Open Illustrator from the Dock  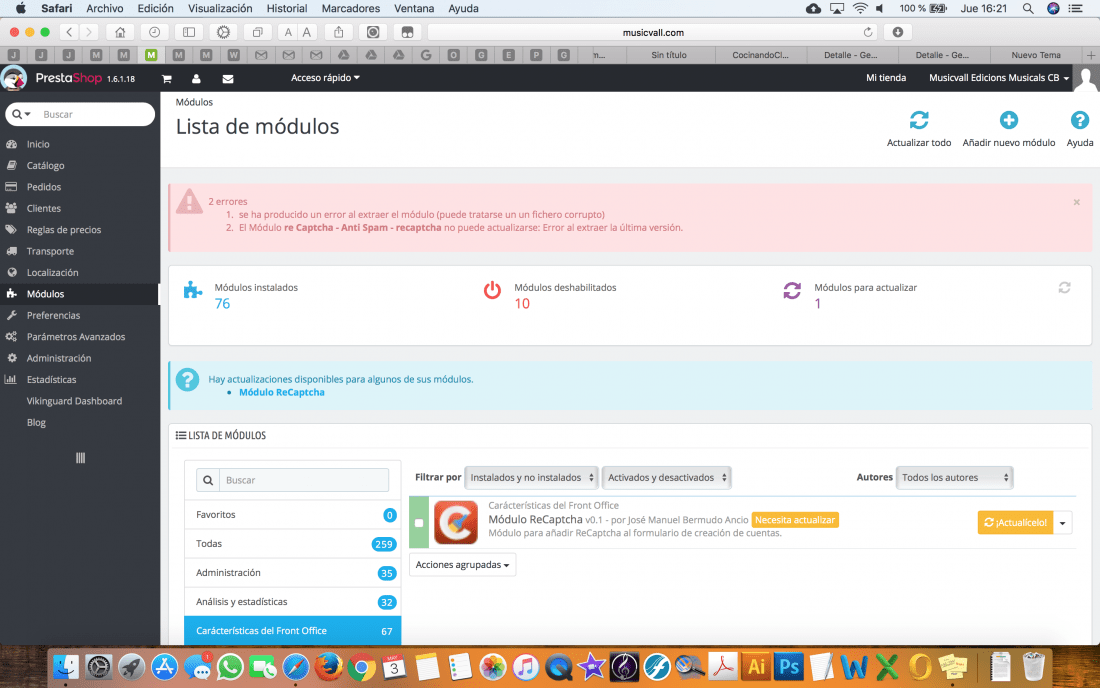point(756,666)
